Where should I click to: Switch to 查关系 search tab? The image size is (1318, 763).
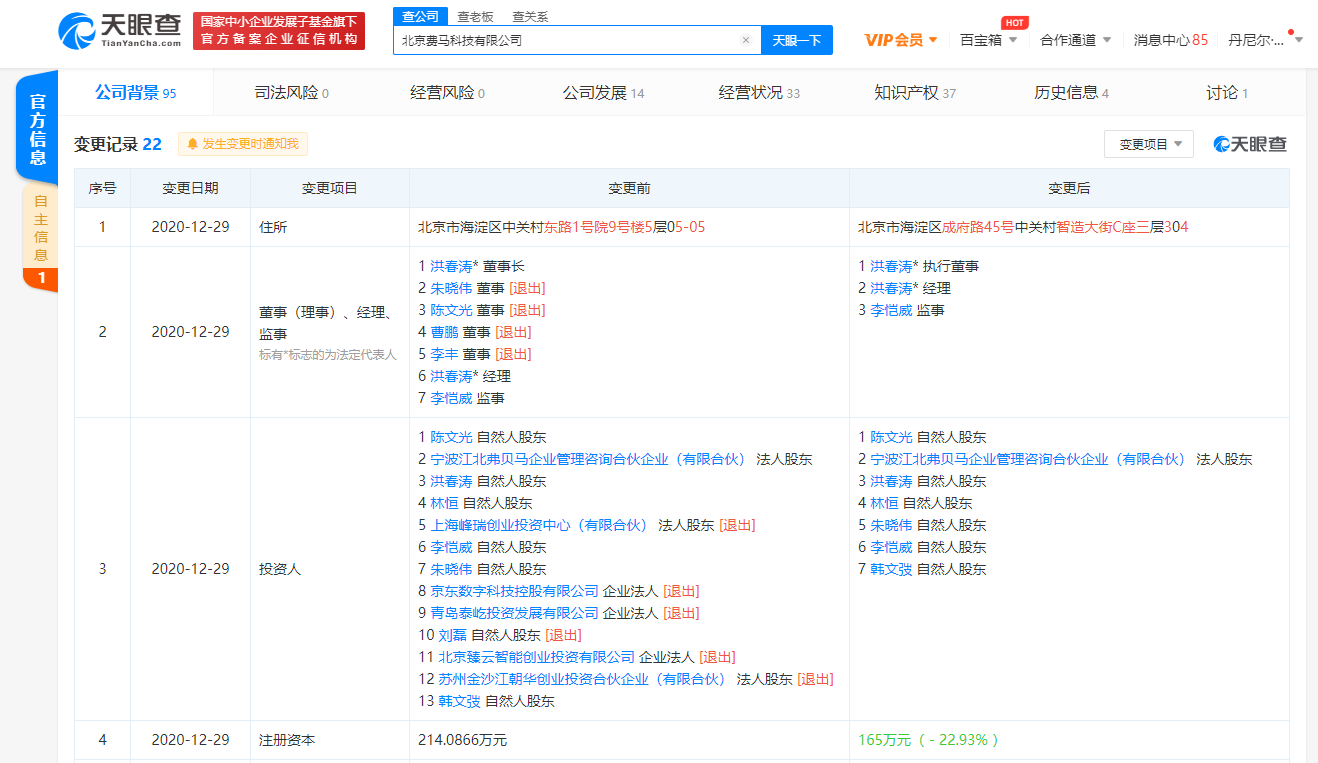click(530, 16)
